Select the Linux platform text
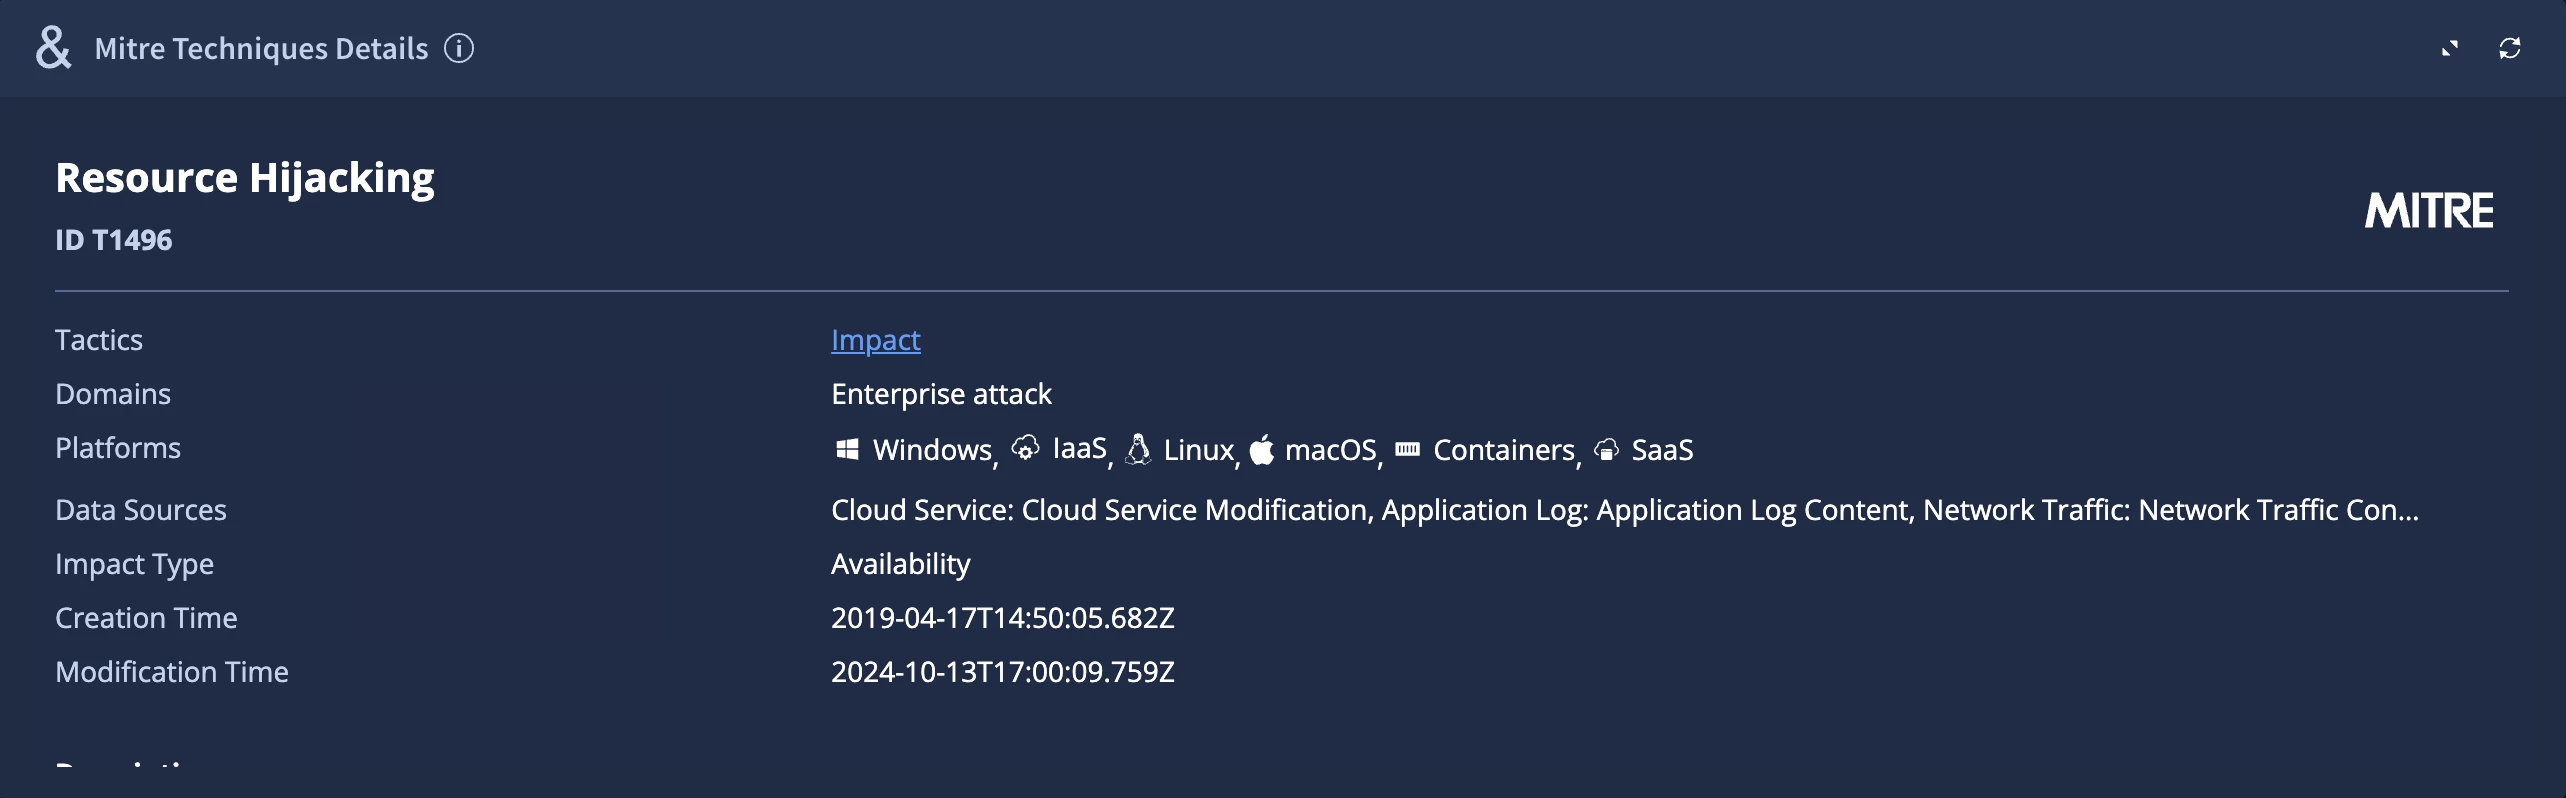 point(1198,450)
